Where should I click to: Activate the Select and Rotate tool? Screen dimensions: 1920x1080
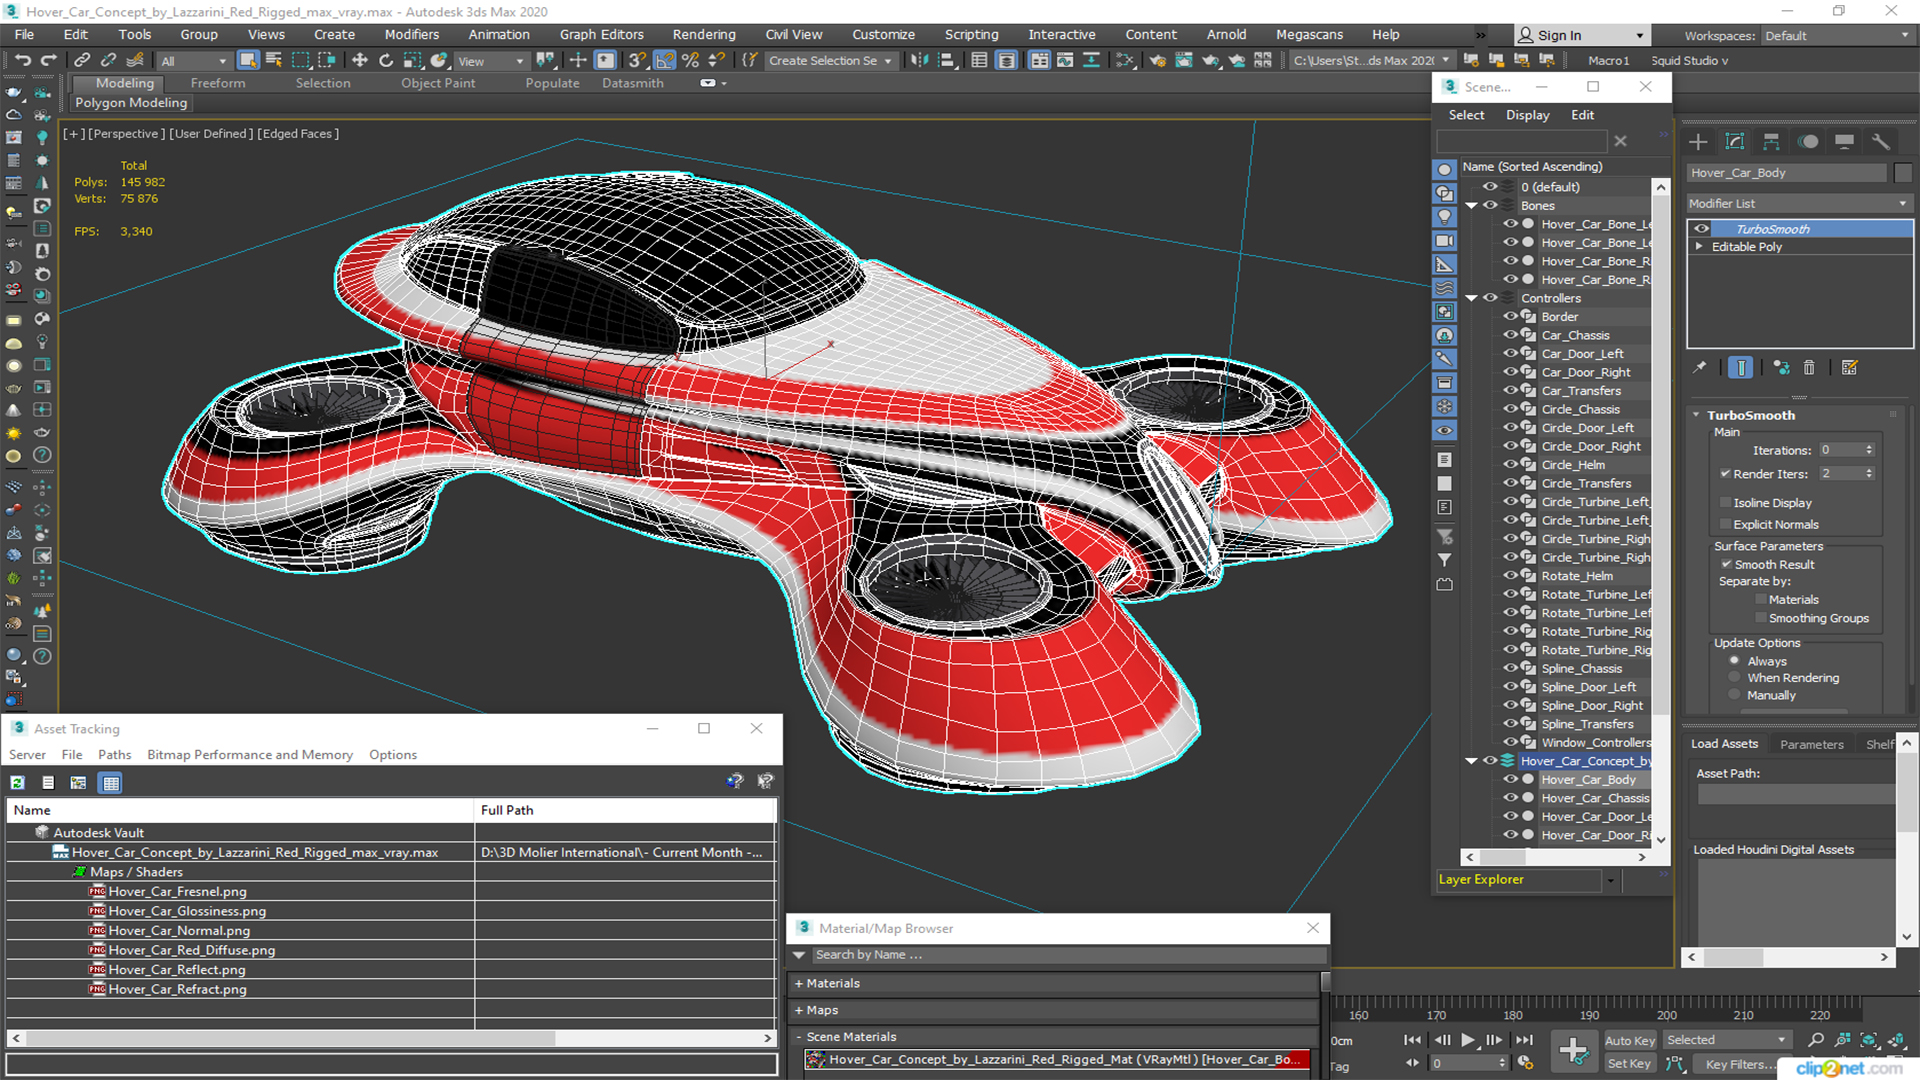pos(386,61)
